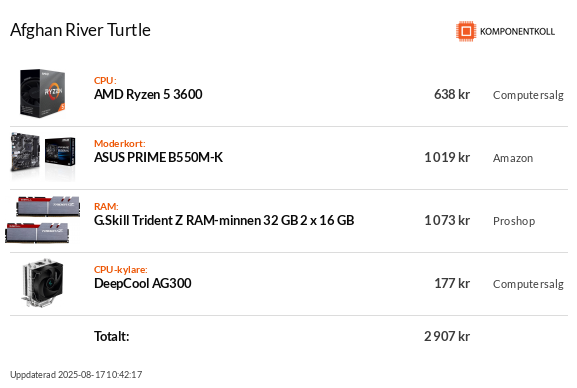Open the ASUS PRIME B550M-K motherboard image
577x388 pixels.
(x=43, y=157)
